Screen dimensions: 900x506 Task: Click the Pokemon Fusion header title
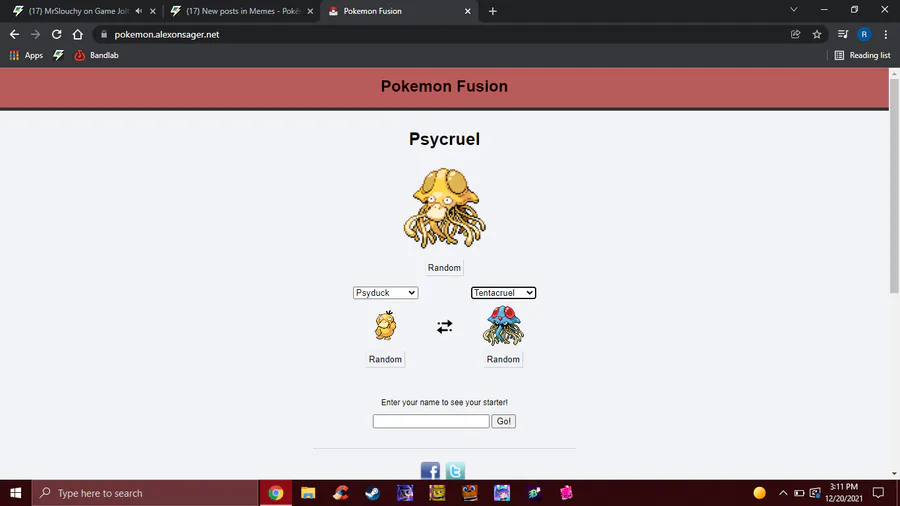pos(444,86)
